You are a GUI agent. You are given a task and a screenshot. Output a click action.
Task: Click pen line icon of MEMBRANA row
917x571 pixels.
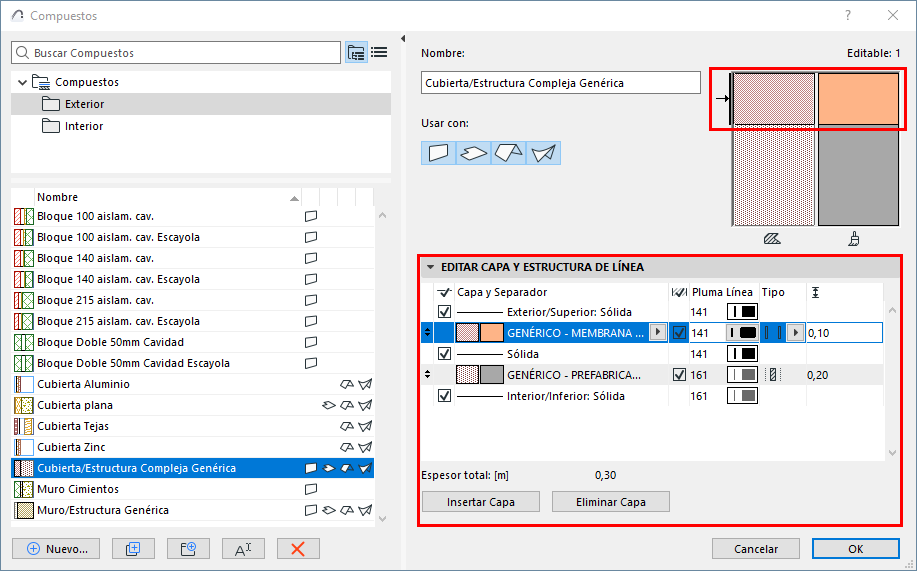pos(742,333)
